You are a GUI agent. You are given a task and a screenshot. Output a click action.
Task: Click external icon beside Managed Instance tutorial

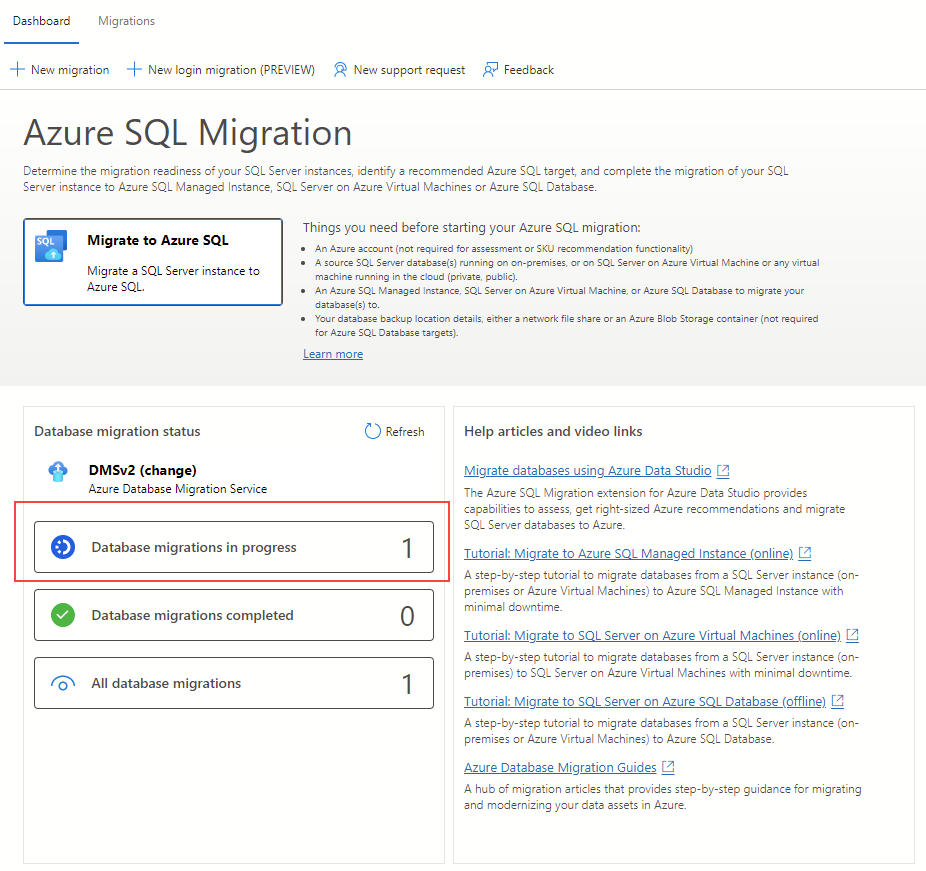click(x=805, y=553)
